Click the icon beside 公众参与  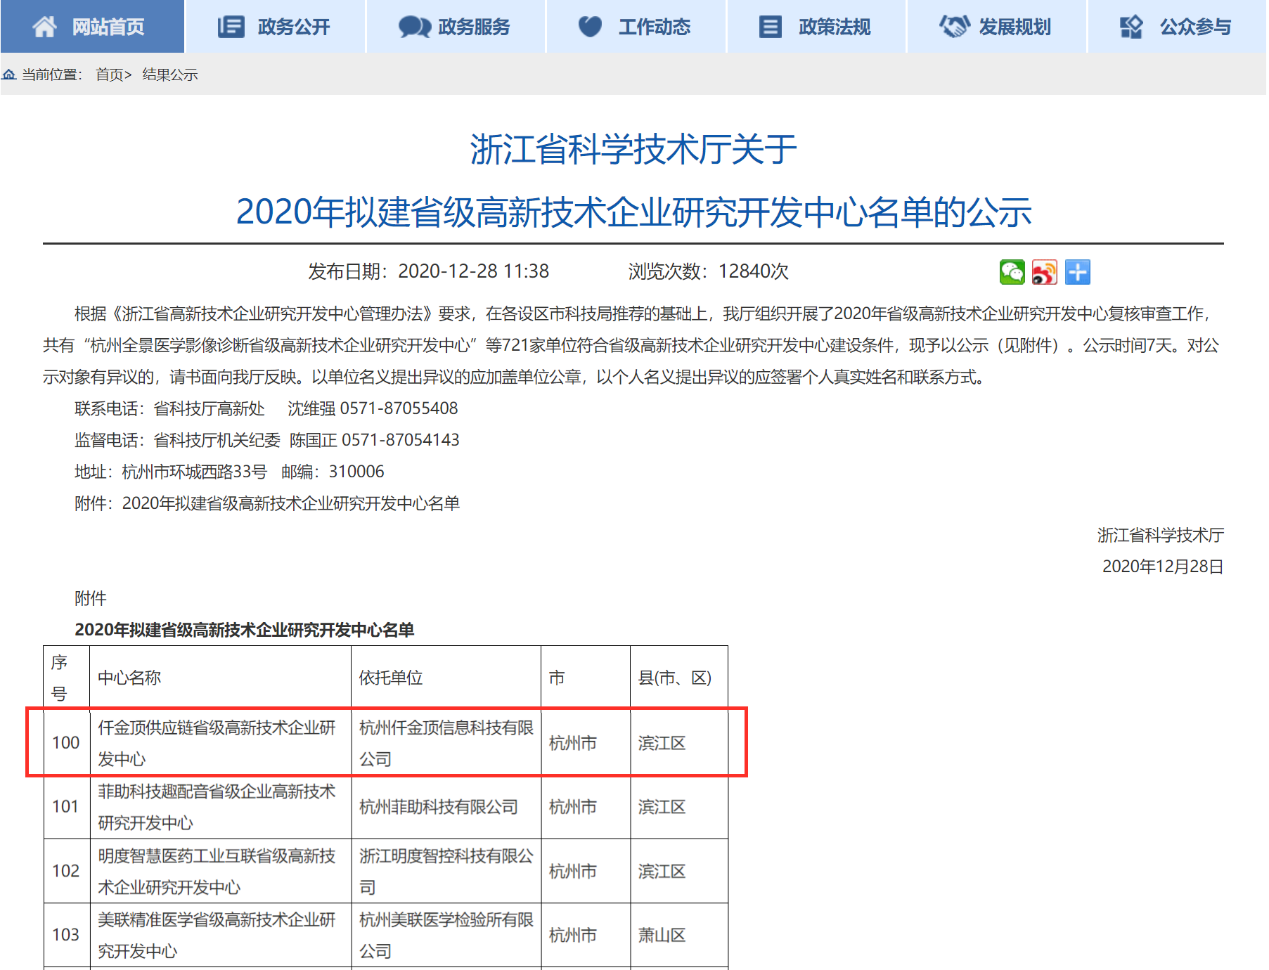[1131, 27]
